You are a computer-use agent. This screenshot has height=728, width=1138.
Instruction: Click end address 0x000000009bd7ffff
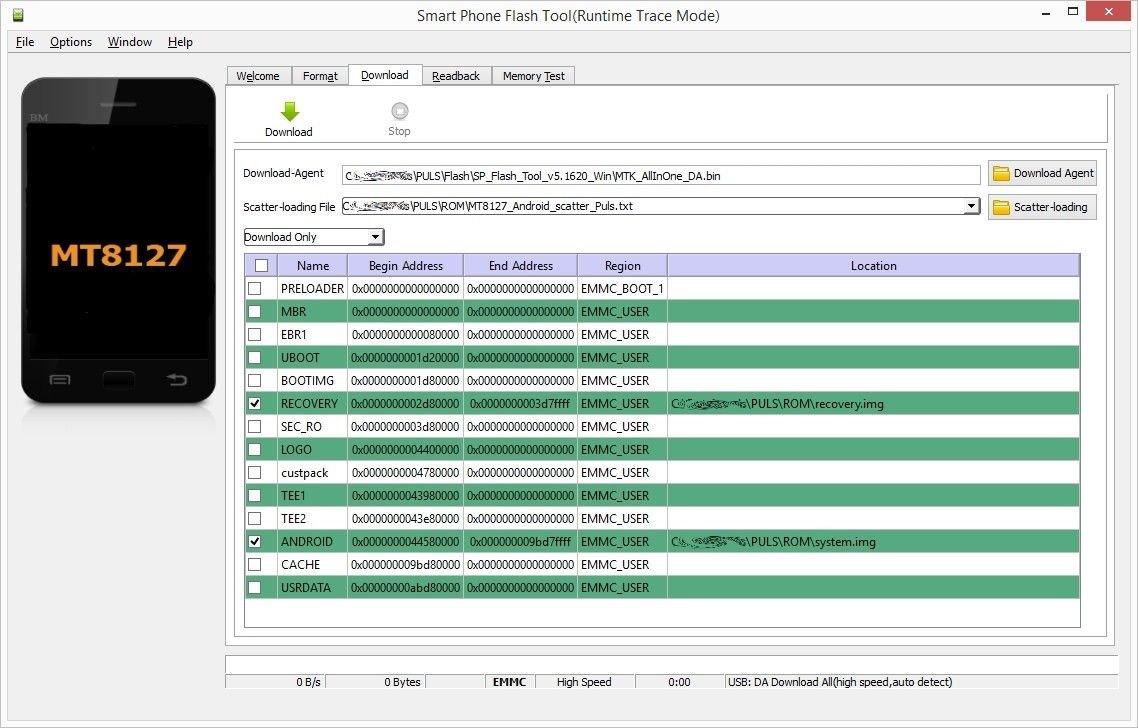coord(520,541)
